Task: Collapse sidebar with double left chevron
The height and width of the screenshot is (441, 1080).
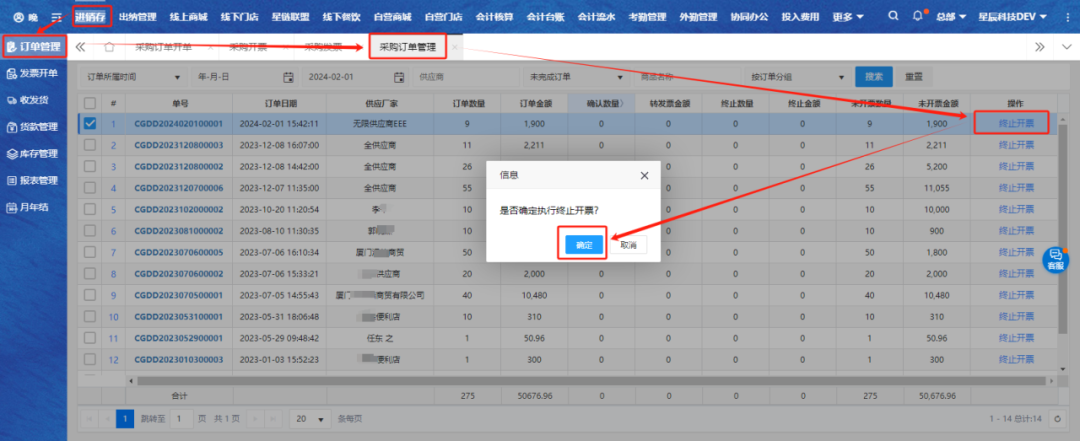Action: click(80, 47)
